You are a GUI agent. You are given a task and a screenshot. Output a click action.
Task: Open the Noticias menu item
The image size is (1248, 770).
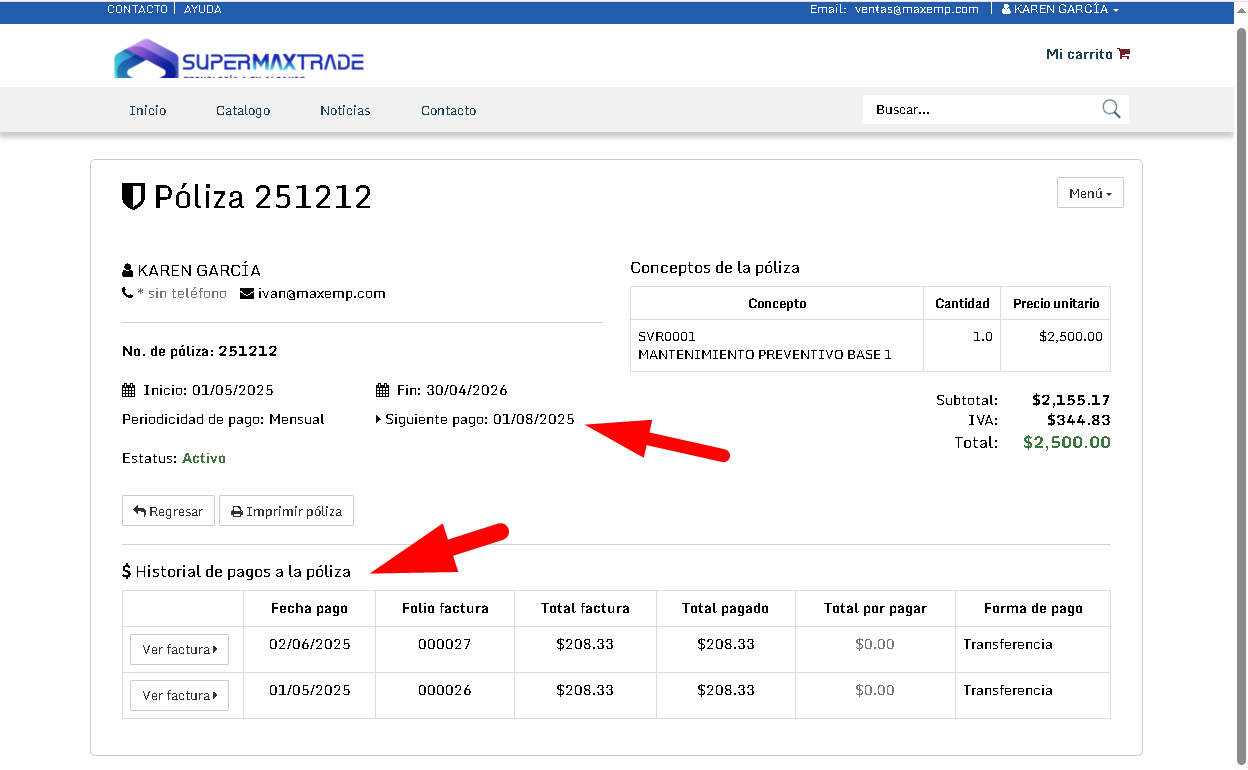point(345,110)
